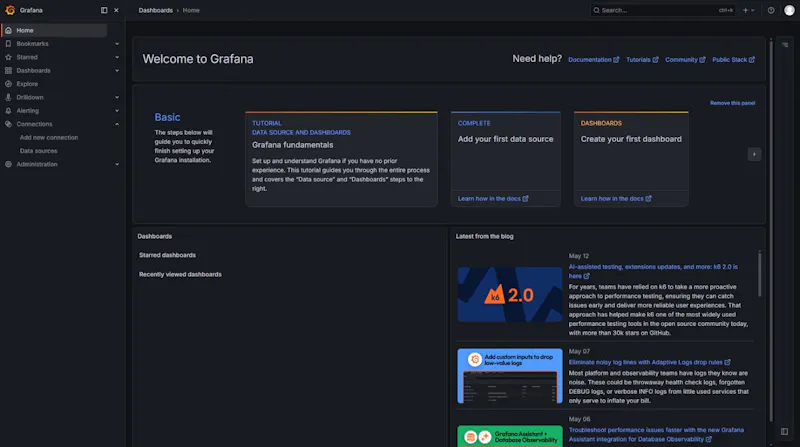Toggle the bottom right-rail dock icon
Viewport: 800px width, 447px height.
pyautogui.click(x=785, y=432)
